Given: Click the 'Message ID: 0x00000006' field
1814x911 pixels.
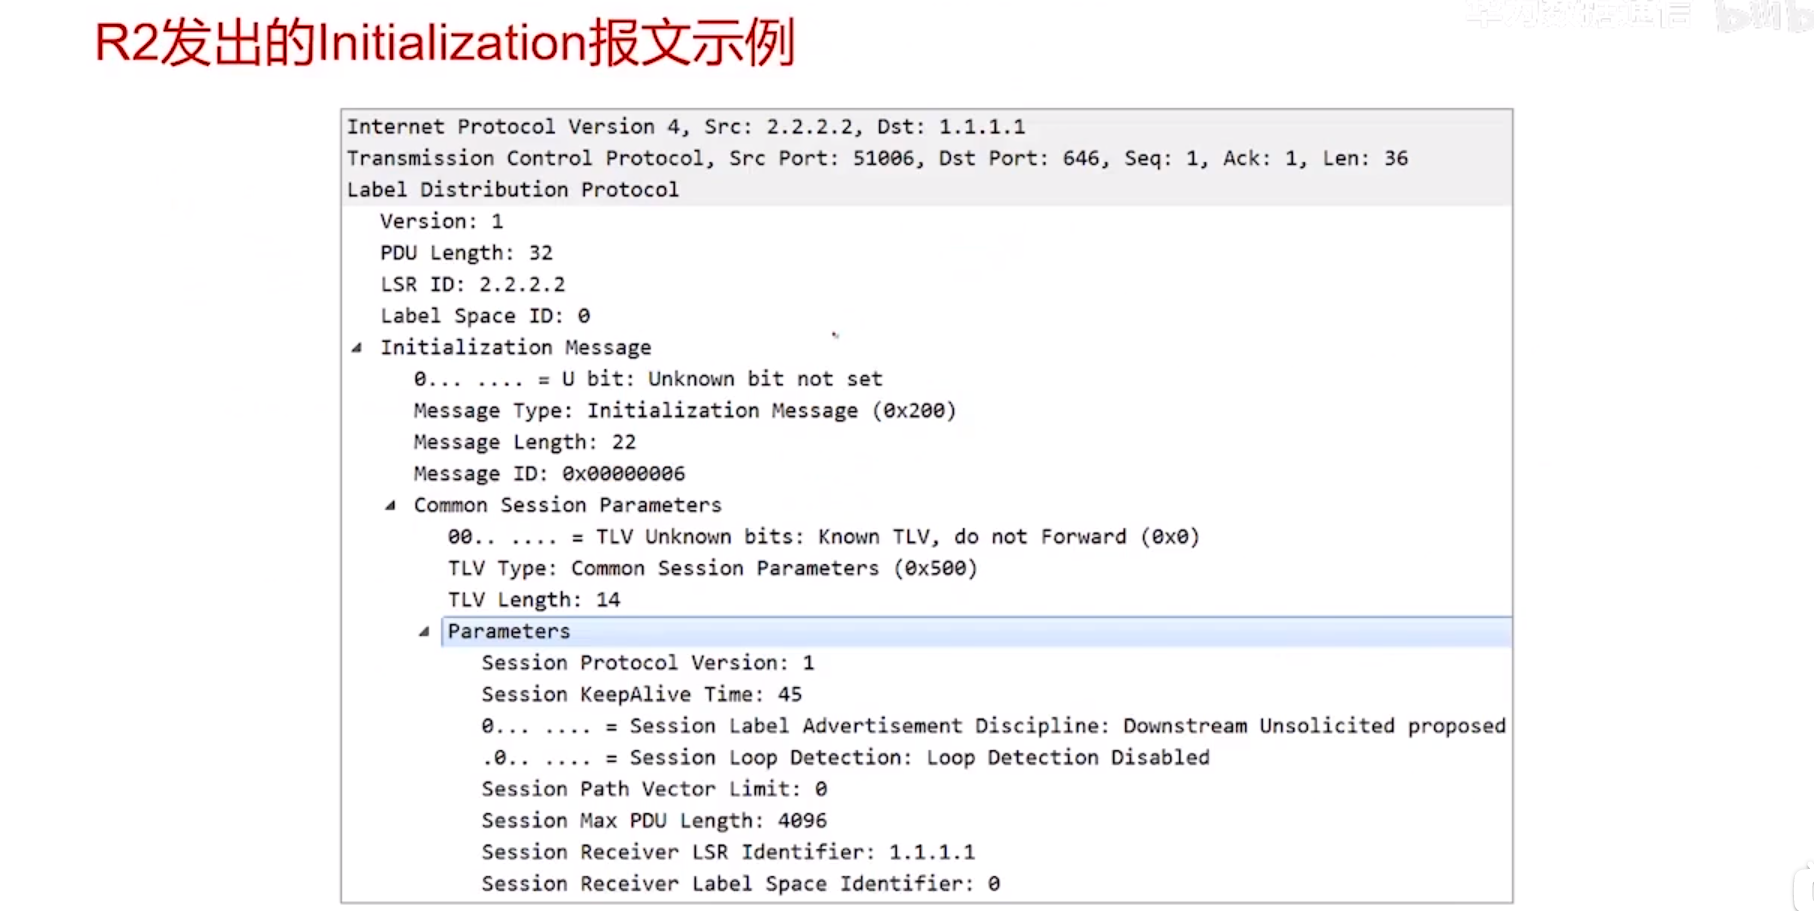Looking at the screenshot, I should (549, 474).
